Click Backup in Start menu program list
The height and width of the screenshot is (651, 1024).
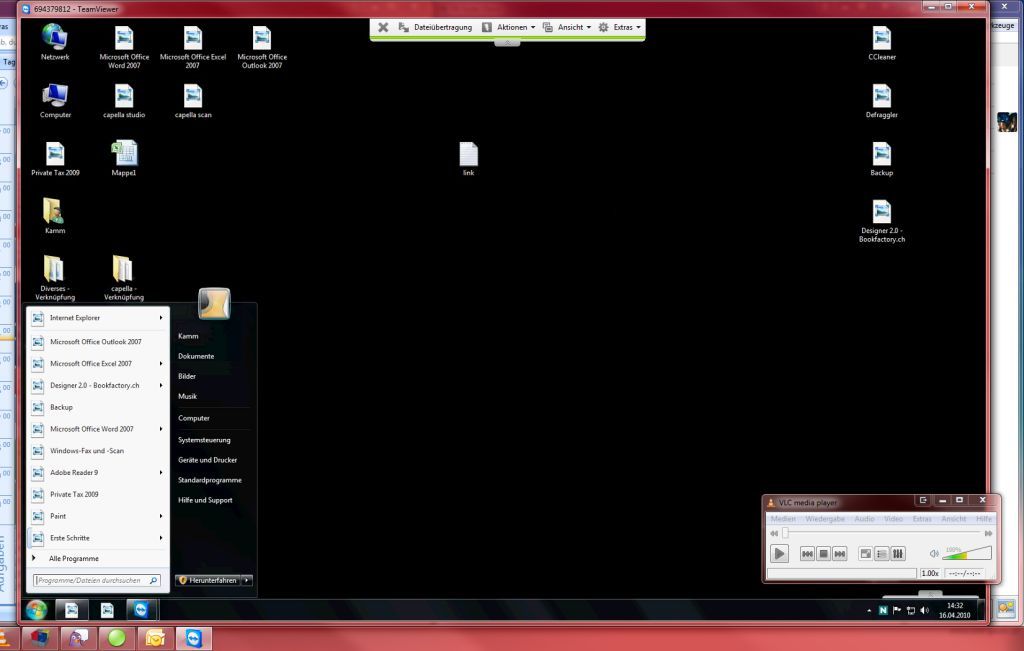click(98, 407)
